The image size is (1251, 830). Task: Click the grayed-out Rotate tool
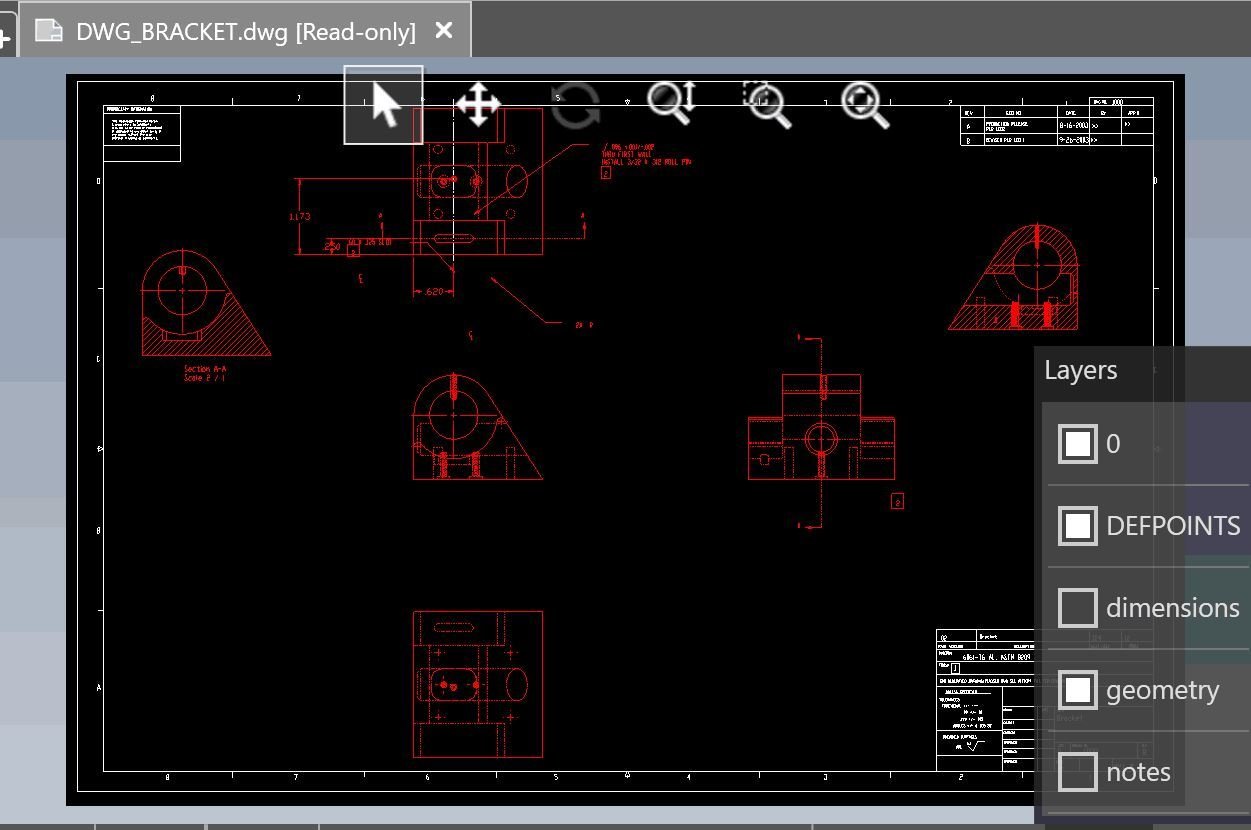575,105
